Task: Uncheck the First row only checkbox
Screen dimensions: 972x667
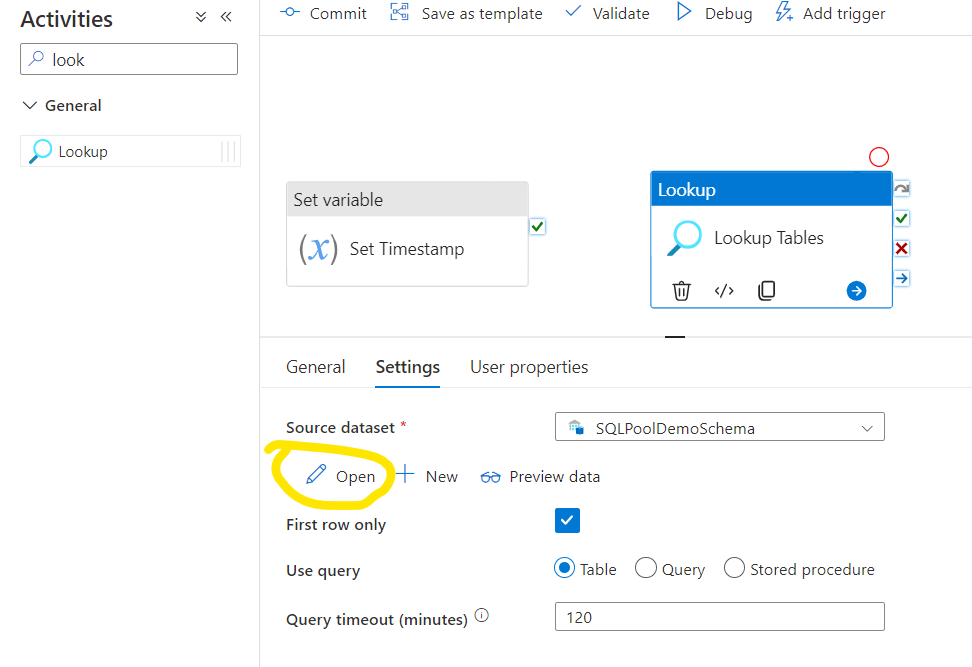Action: click(x=567, y=521)
